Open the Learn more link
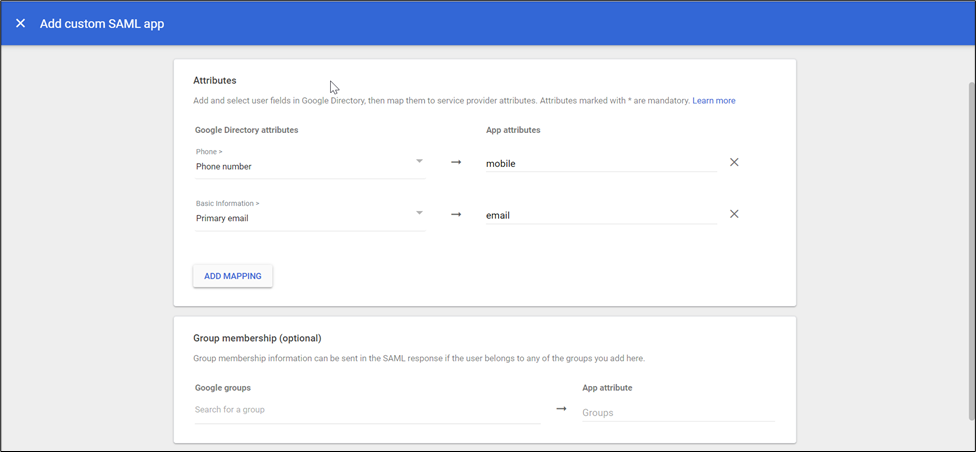976x452 pixels. 713,101
